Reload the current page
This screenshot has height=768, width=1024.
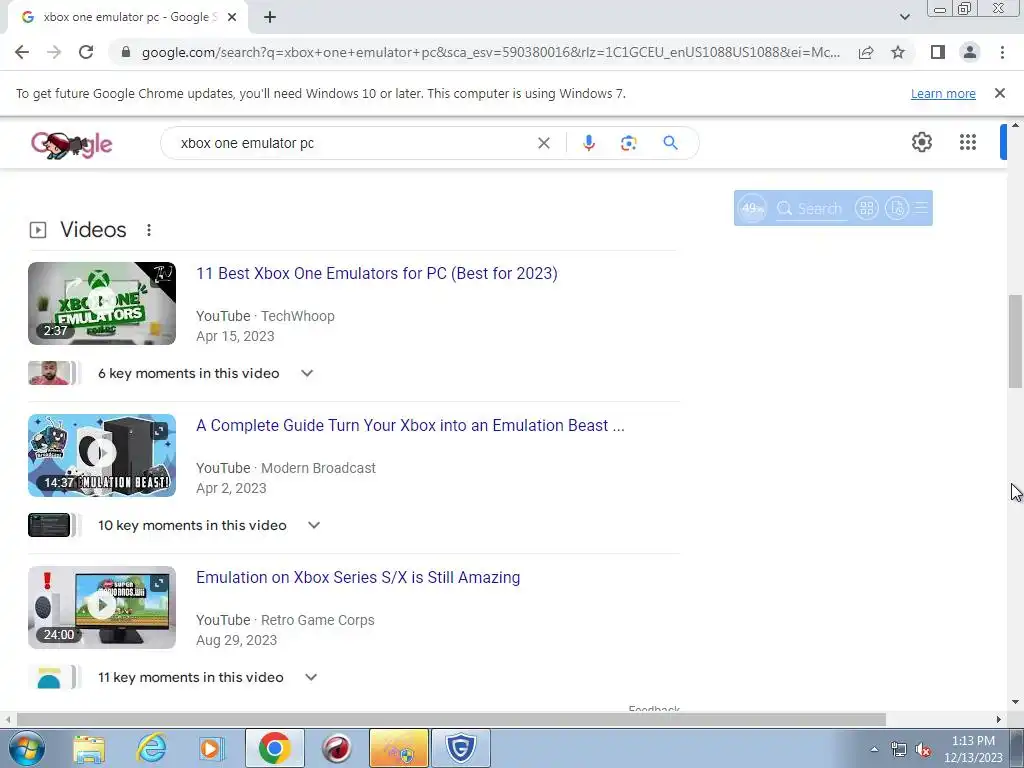point(86,52)
